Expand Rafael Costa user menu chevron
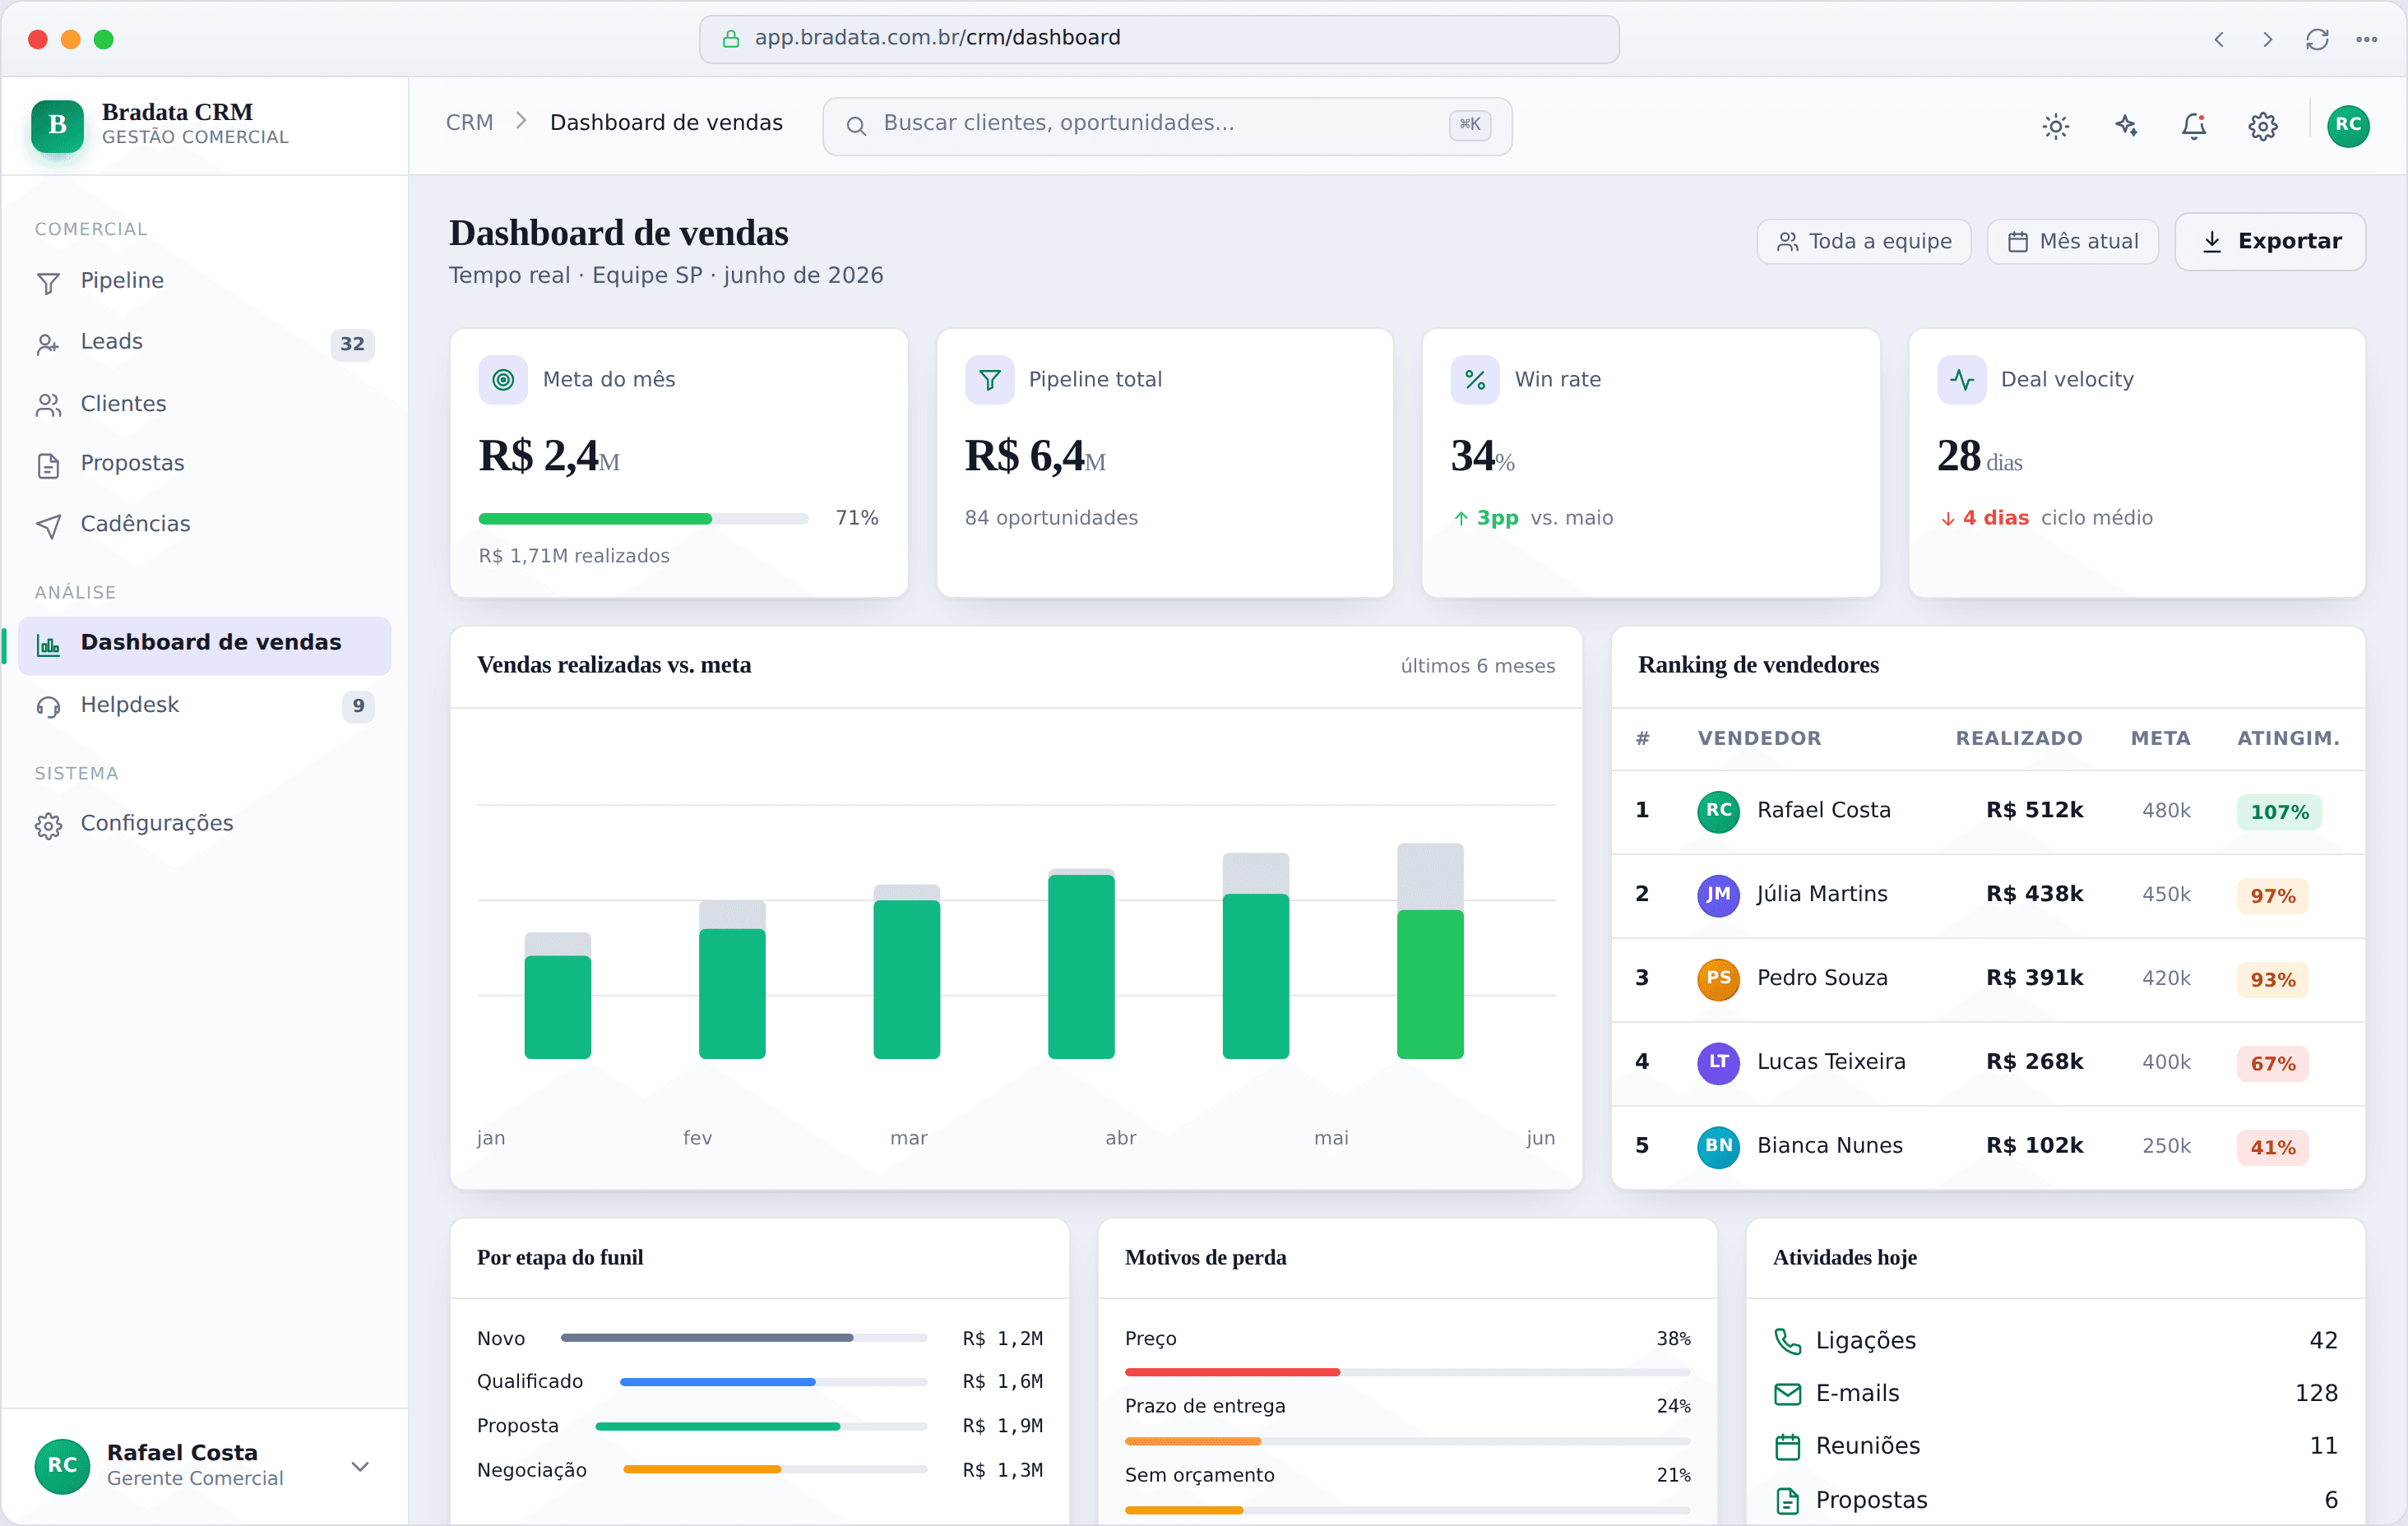2408x1526 pixels. [x=360, y=1466]
